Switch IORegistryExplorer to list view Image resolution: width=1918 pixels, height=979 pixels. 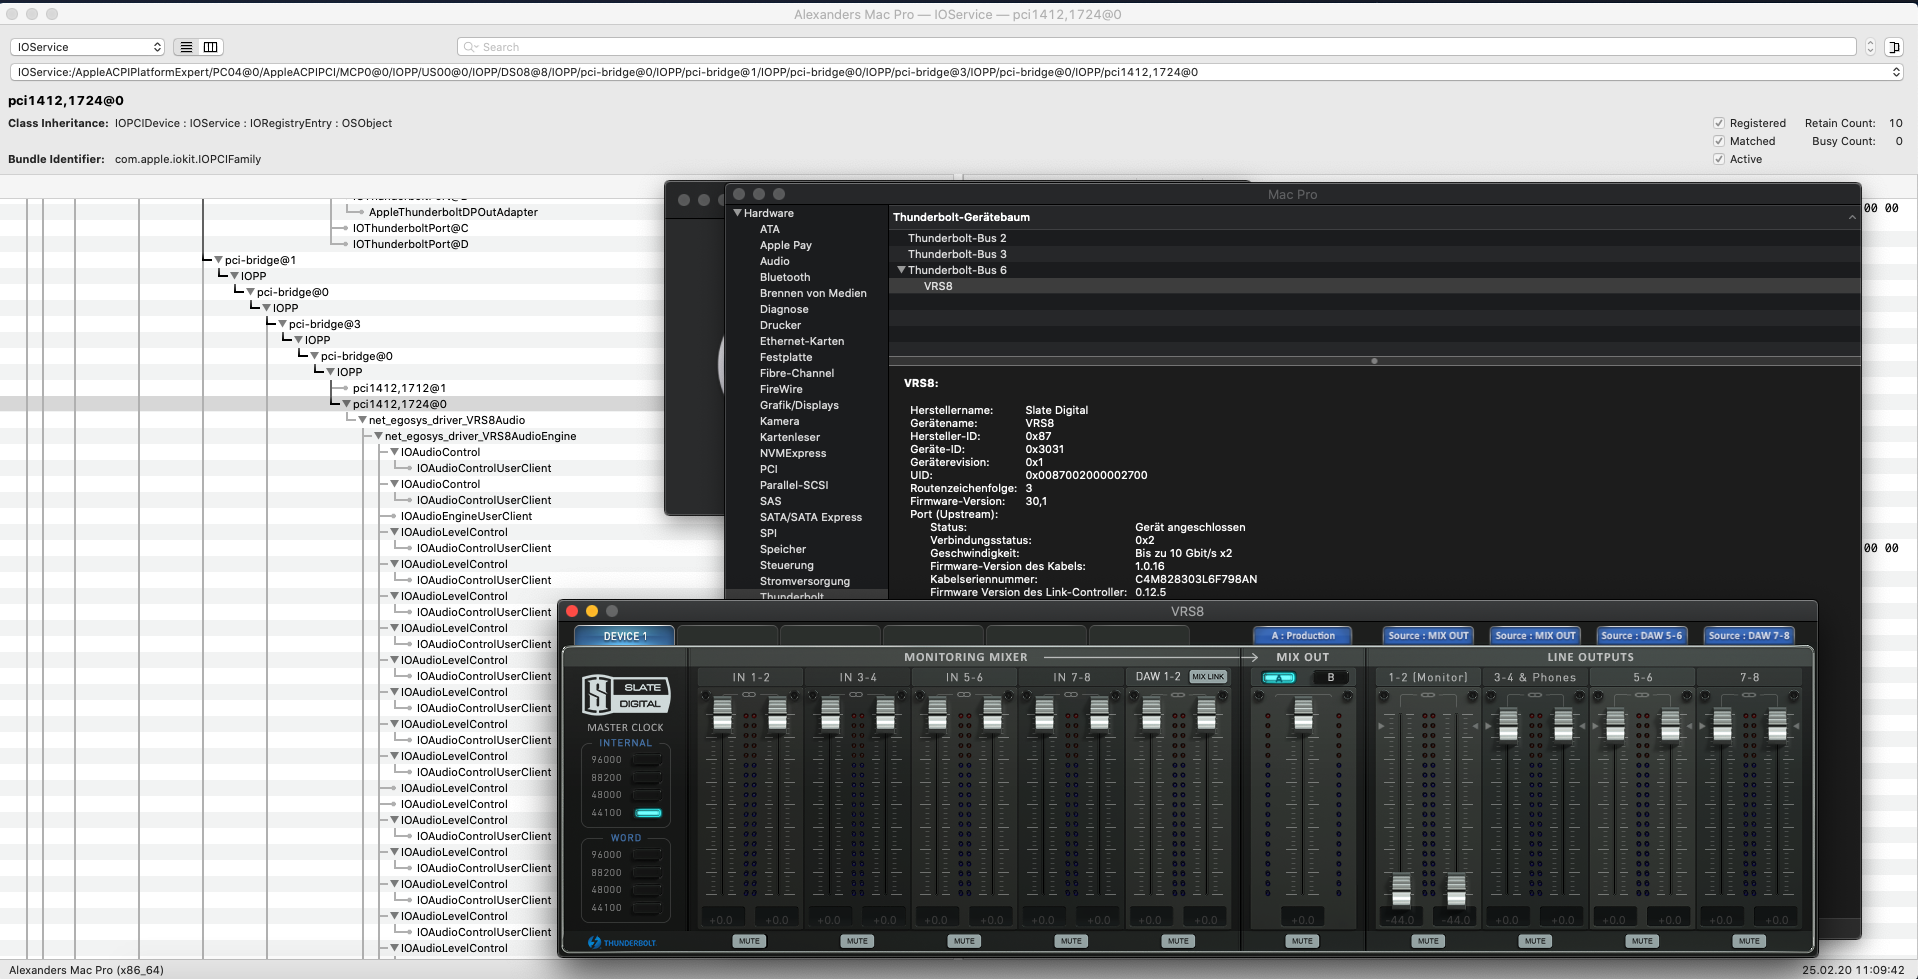tap(186, 47)
